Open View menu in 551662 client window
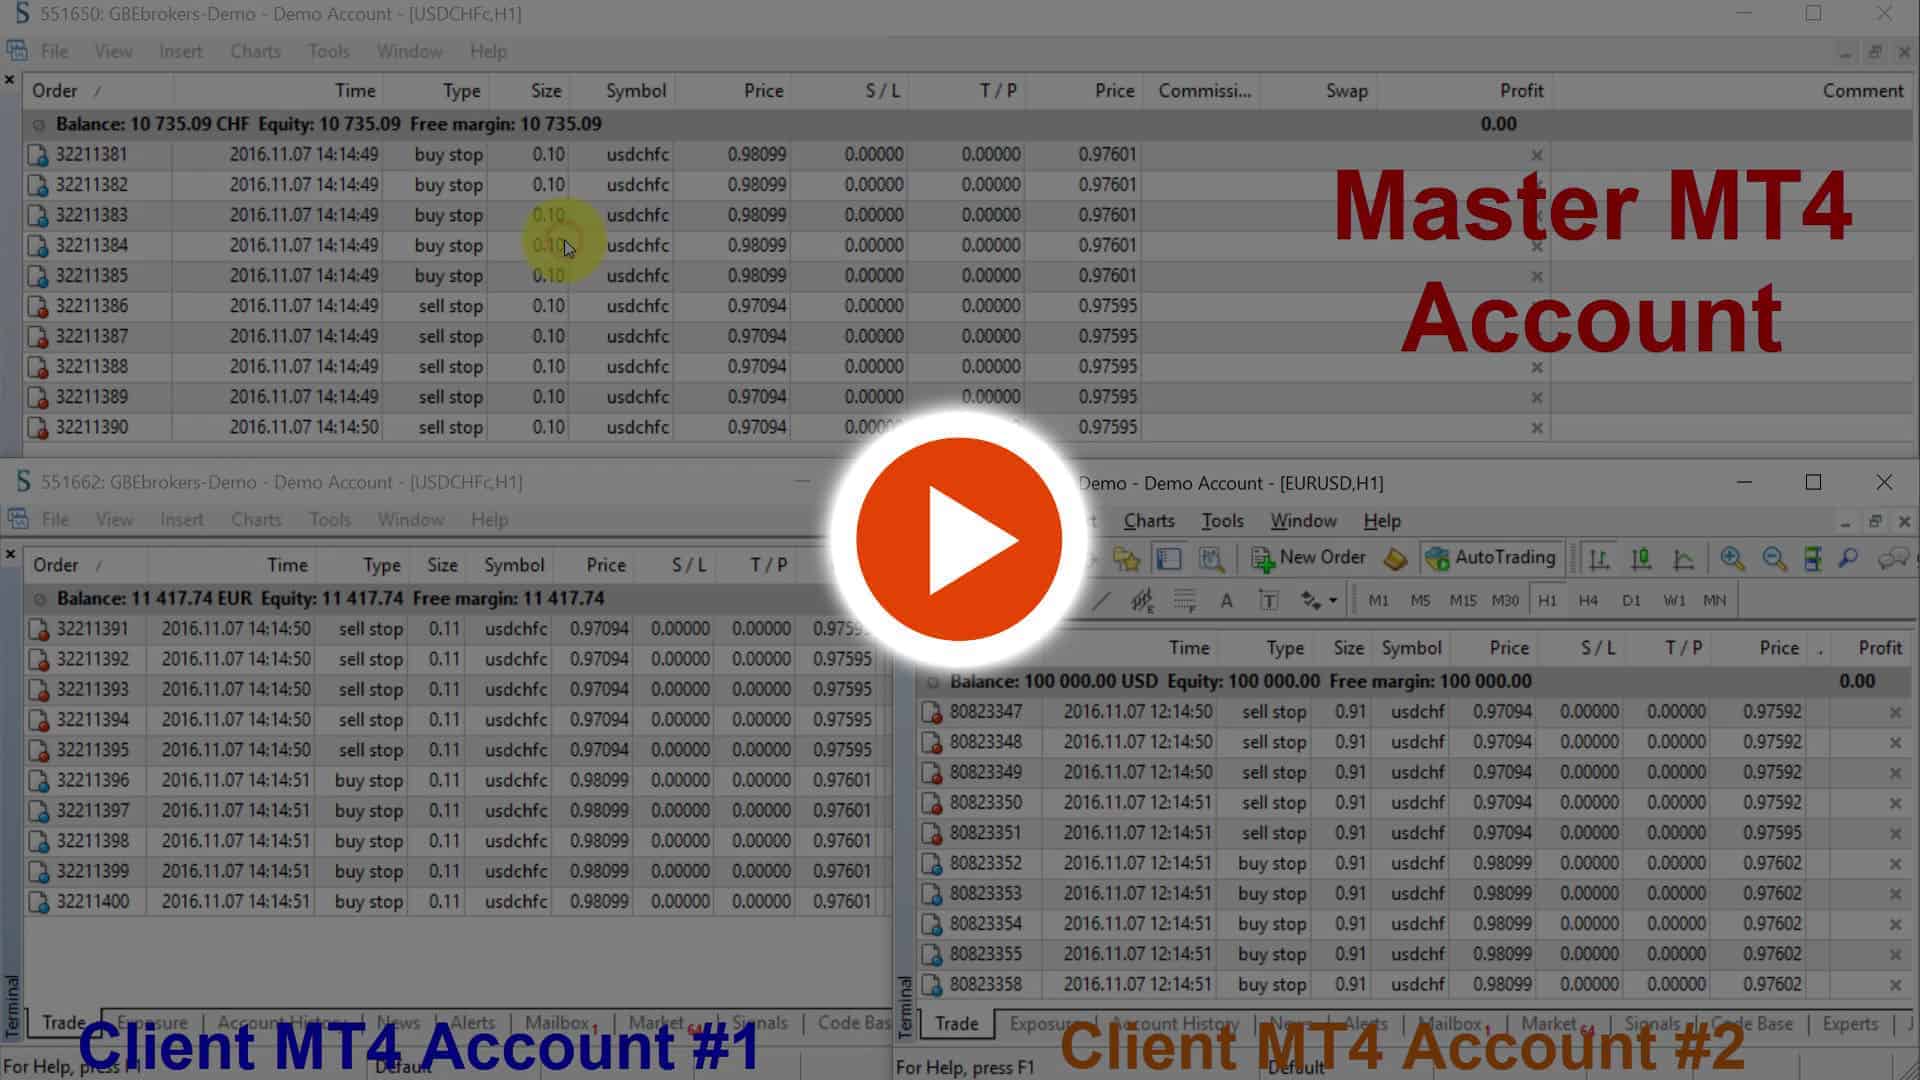Viewport: 1920px width, 1080px height. tap(114, 519)
